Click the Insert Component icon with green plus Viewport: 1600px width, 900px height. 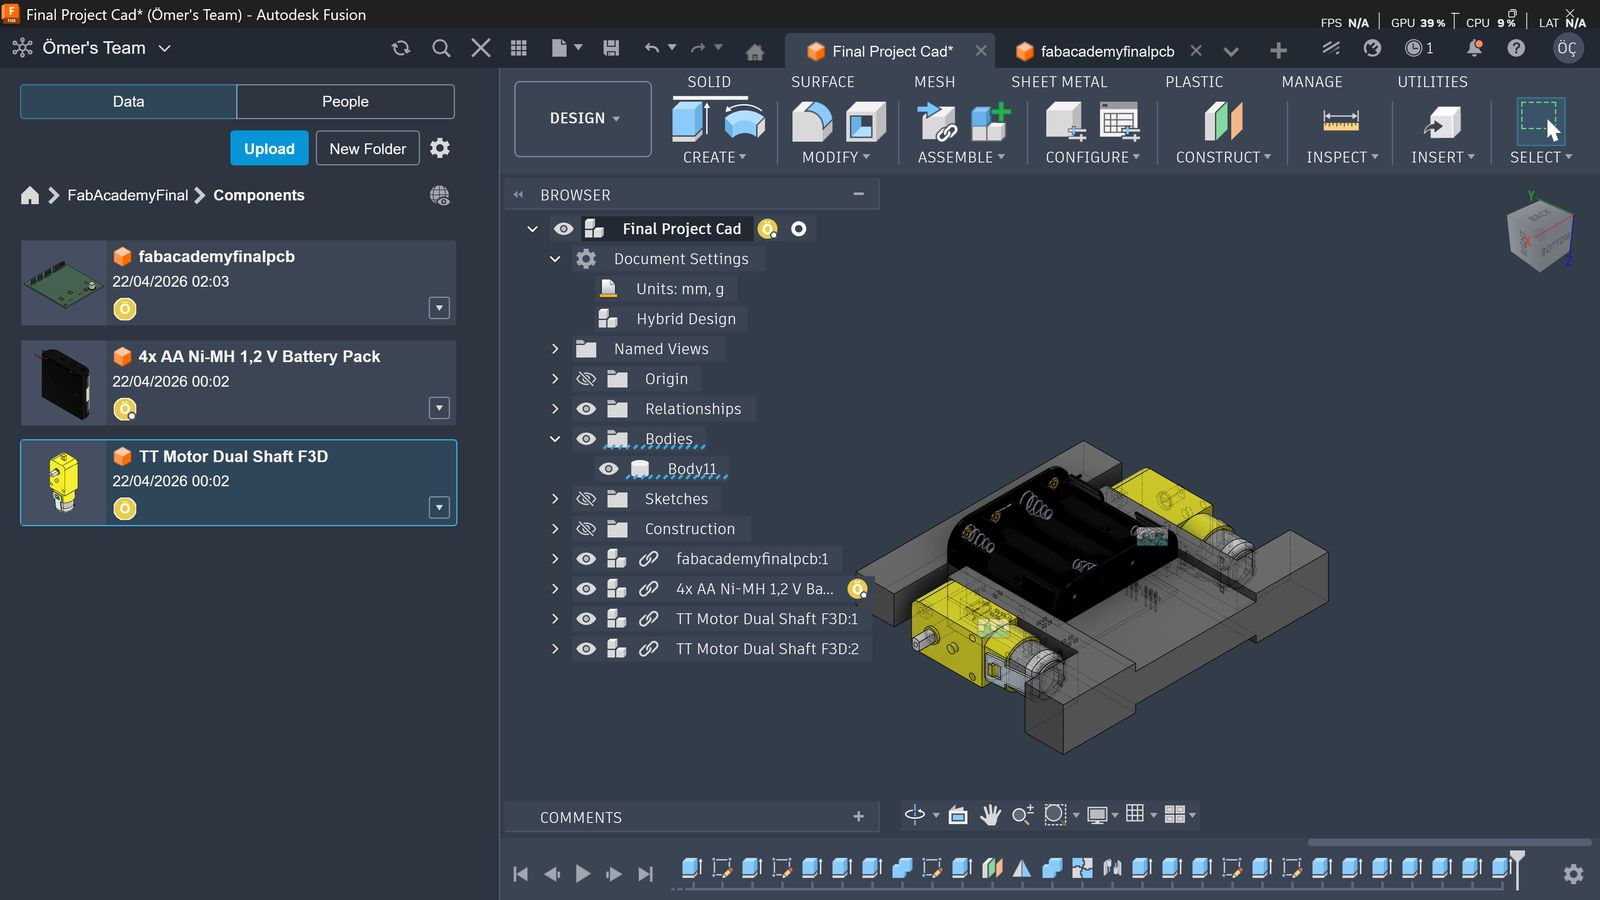[x=990, y=122]
